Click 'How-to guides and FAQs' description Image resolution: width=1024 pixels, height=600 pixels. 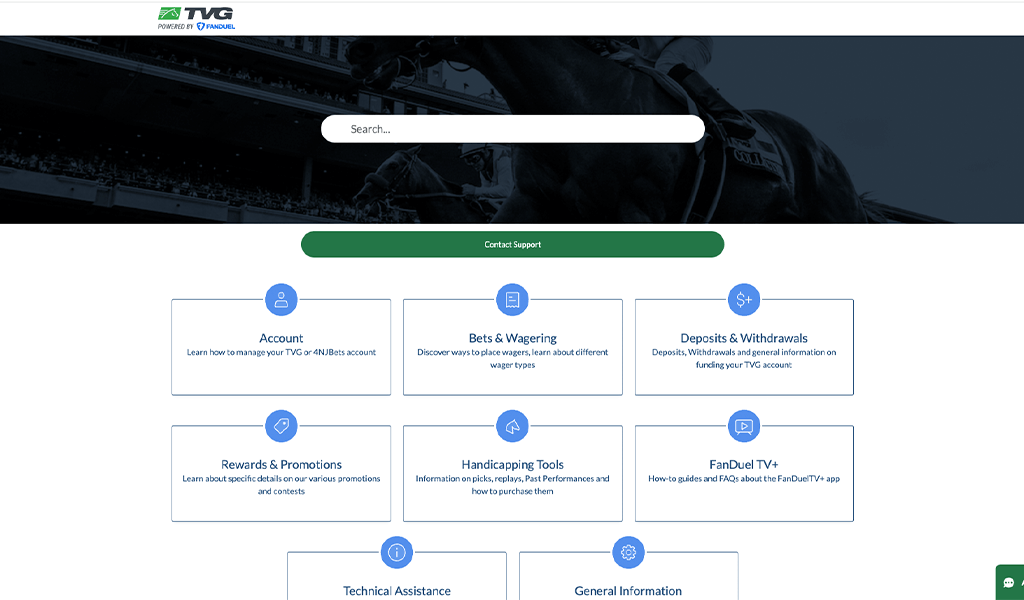[744, 479]
